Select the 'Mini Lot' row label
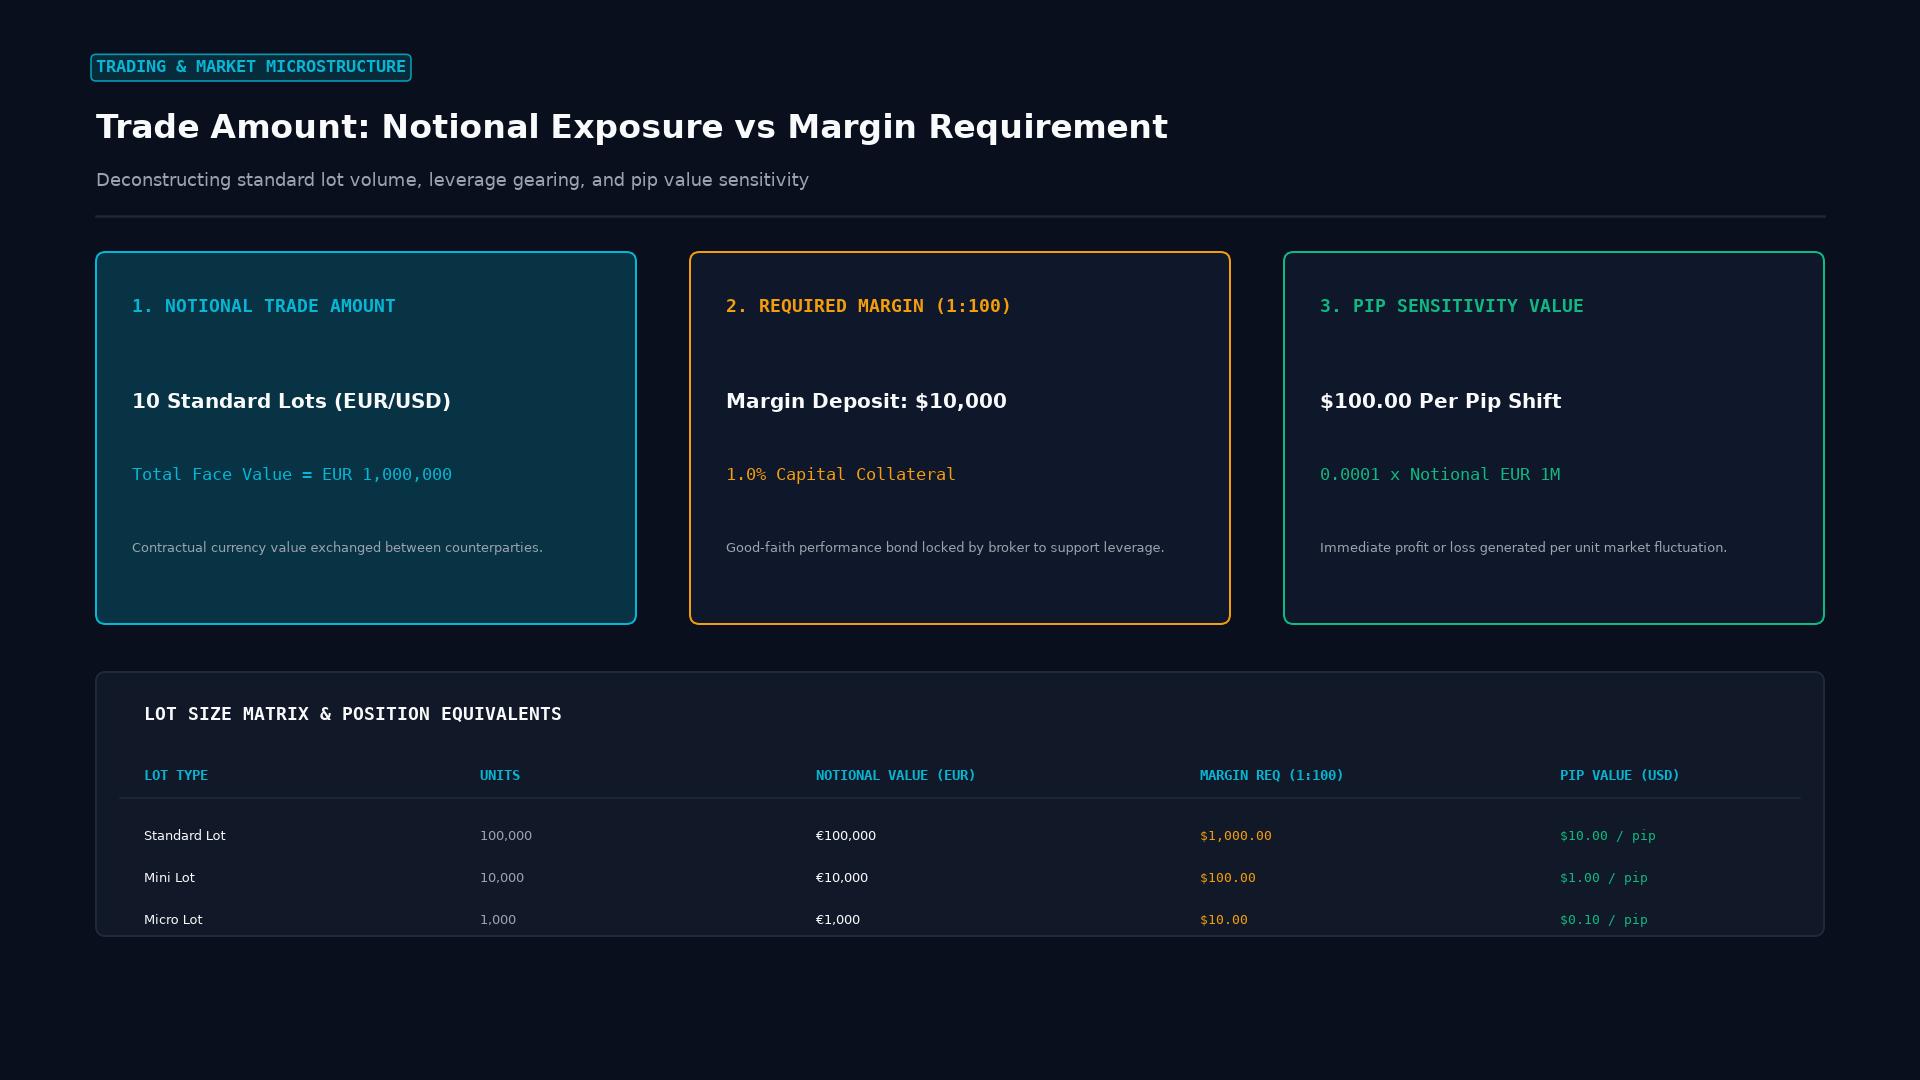The height and width of the screenshot is (1080, 1920). point(169,878)
